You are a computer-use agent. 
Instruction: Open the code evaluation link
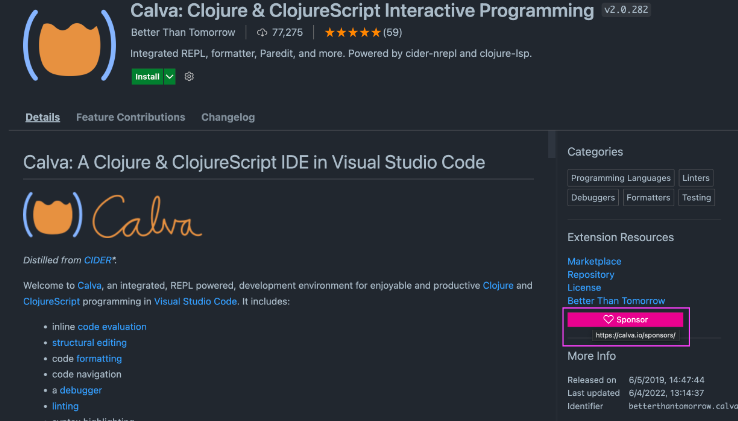click(112, 327)
